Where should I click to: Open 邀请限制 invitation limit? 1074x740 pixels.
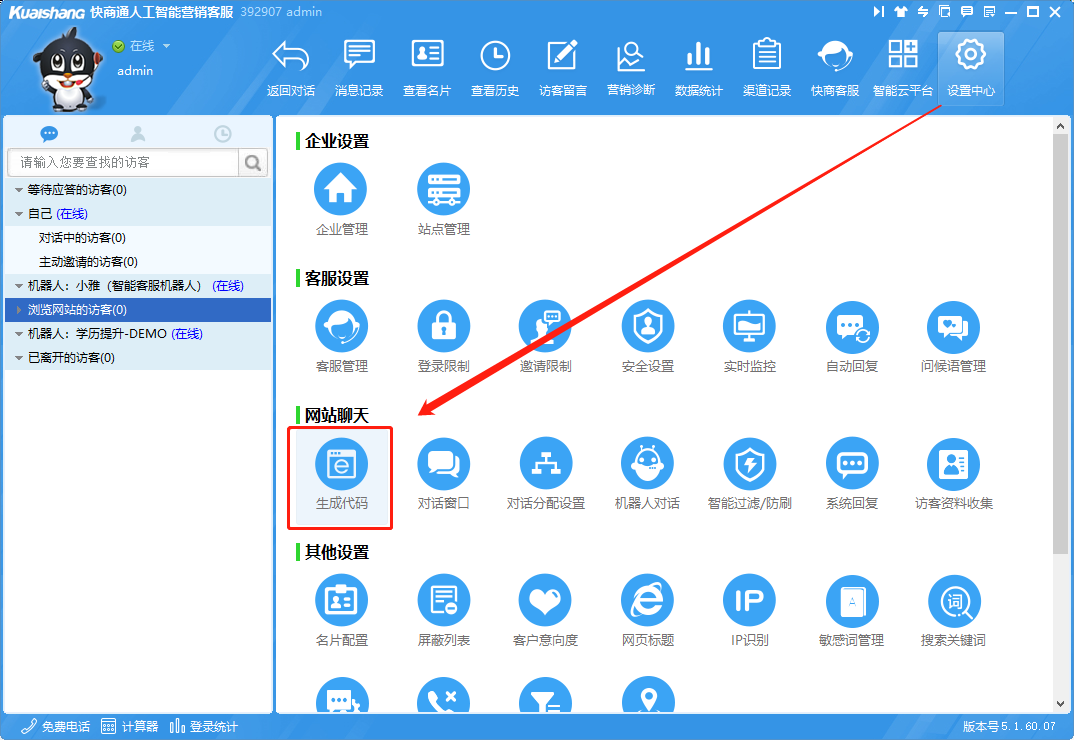(545, 336)
